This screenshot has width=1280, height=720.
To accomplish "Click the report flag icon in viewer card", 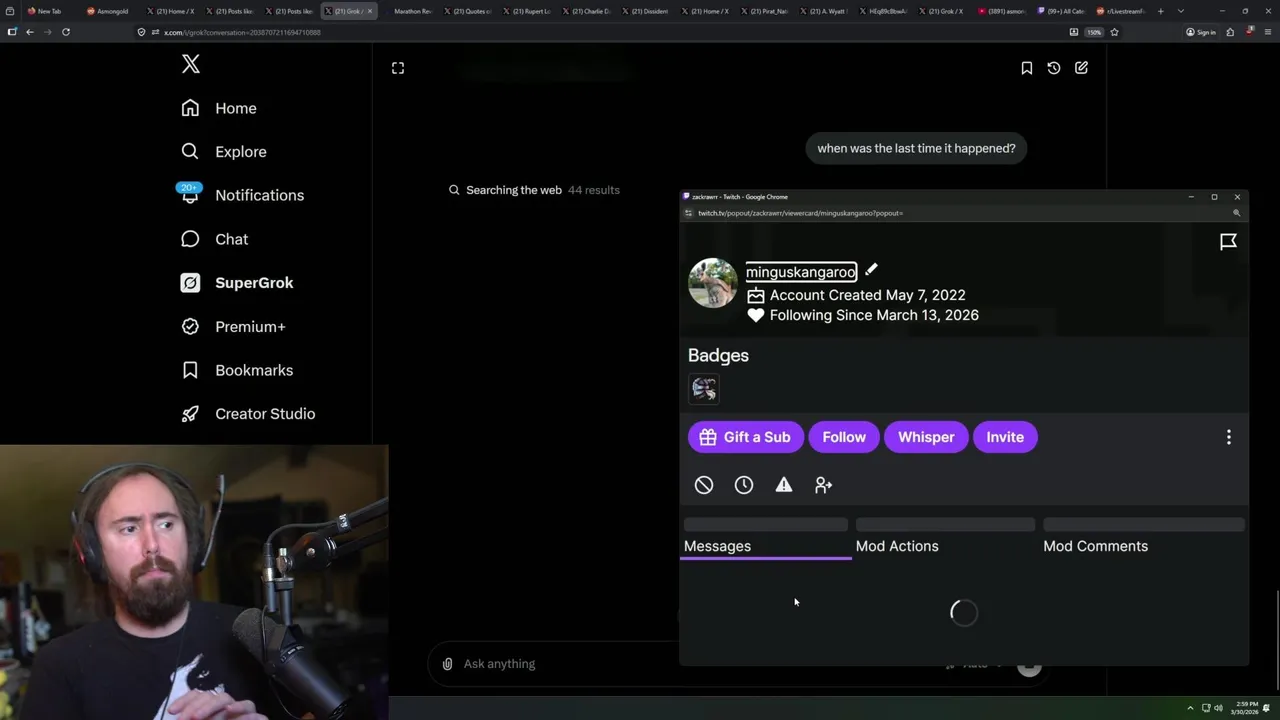I will point(1228,242).
